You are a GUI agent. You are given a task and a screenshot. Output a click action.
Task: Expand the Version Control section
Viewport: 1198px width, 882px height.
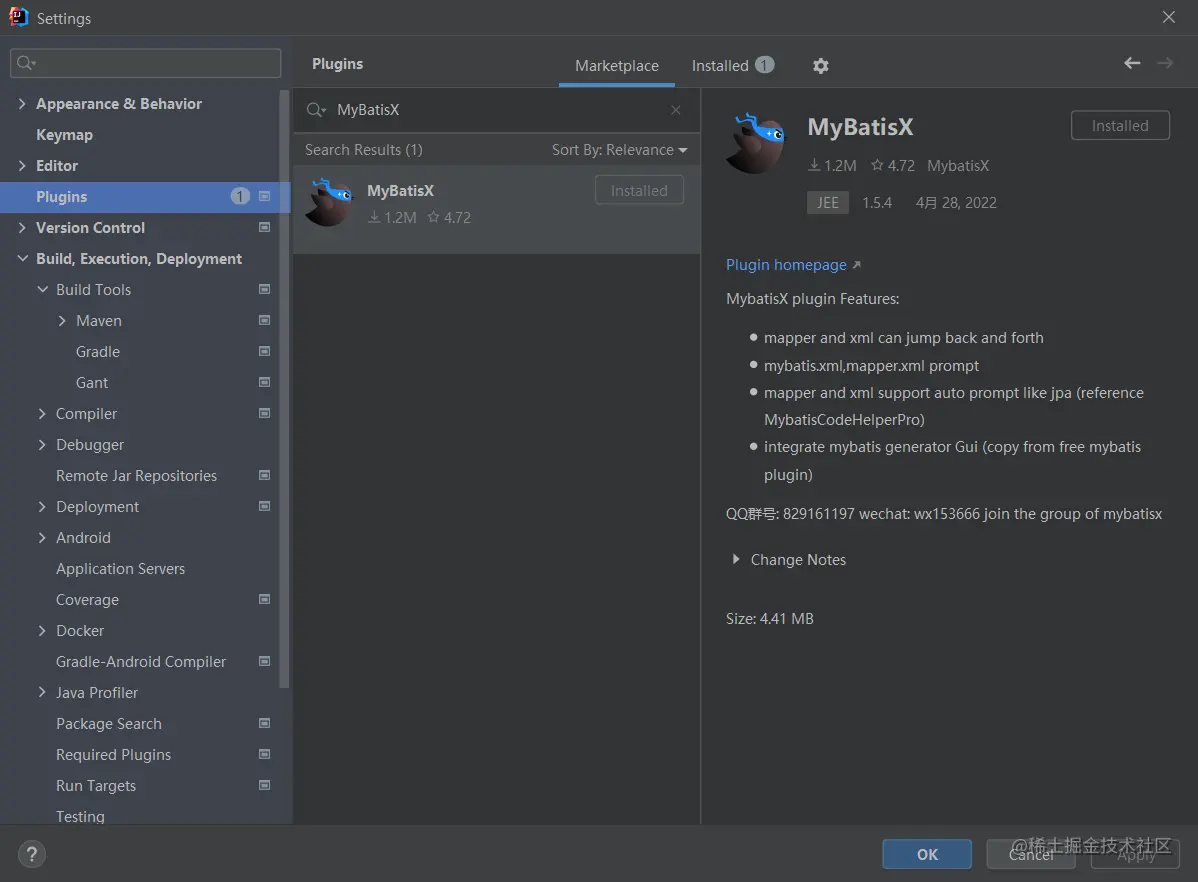[x=22, y=227]
